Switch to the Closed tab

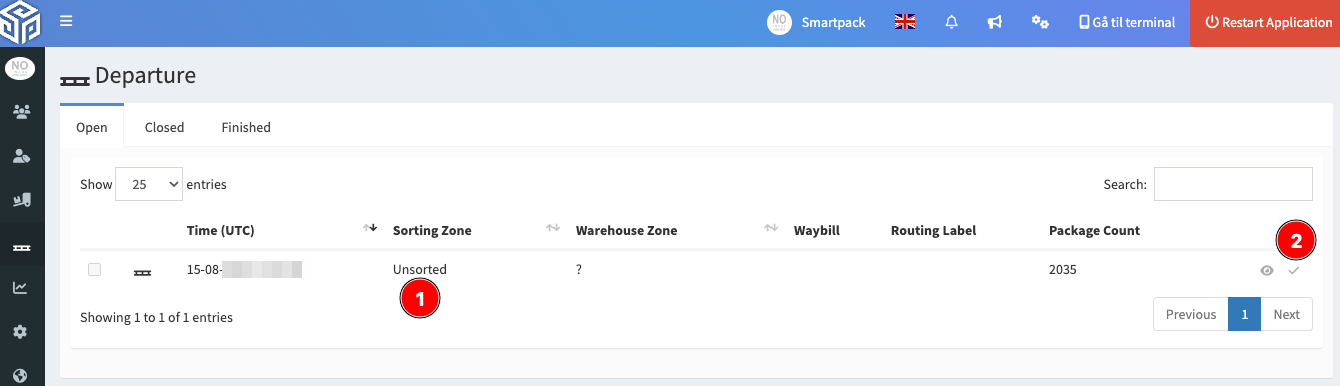(x=164, y=127)
